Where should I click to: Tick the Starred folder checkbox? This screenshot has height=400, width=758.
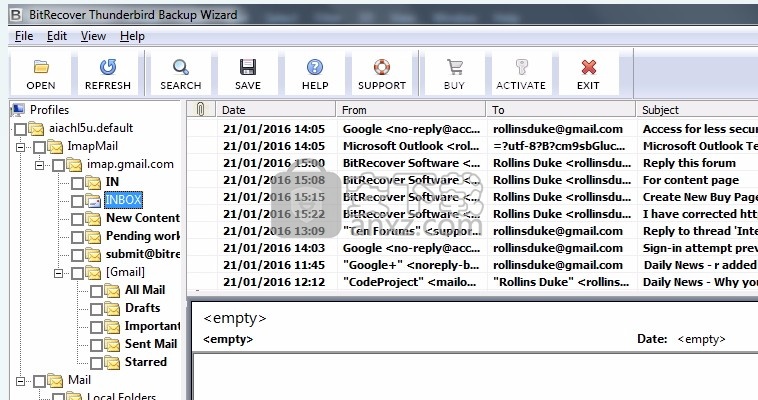(96, 363)
